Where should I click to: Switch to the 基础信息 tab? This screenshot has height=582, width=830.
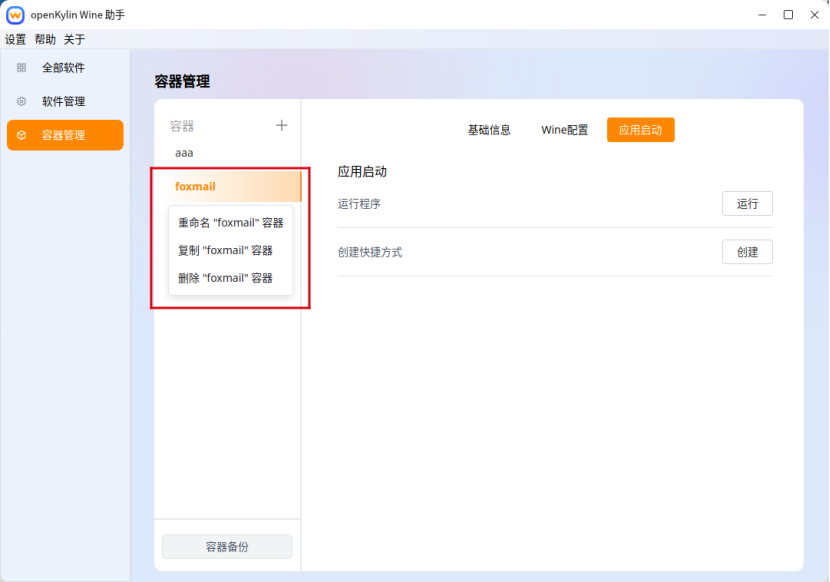click(489, 130)
